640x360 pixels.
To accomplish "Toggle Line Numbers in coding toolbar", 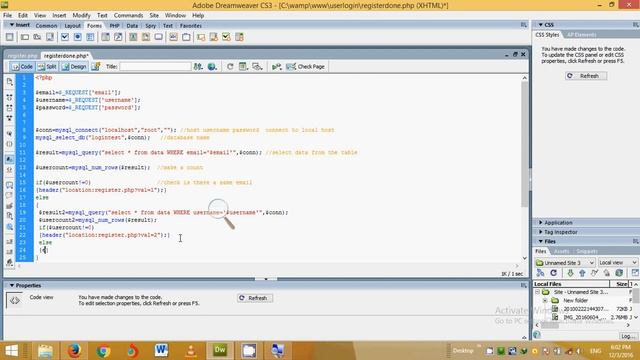I will [9, 160].
